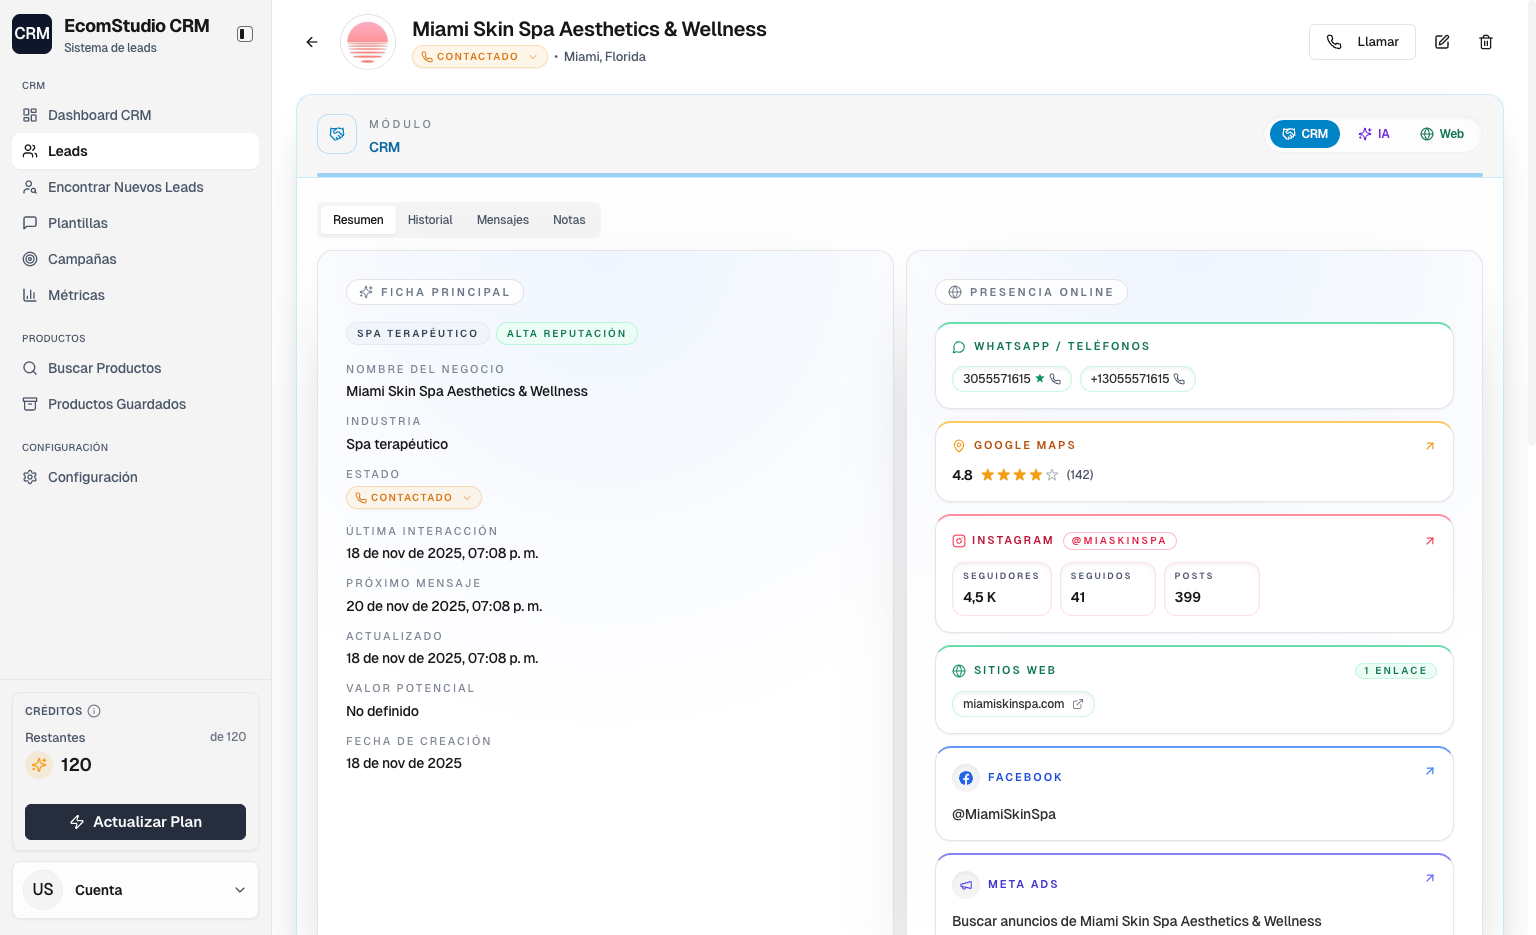The image size is (1536, 935).
Task: Open the Historial tab
Action: click(430, 220)
